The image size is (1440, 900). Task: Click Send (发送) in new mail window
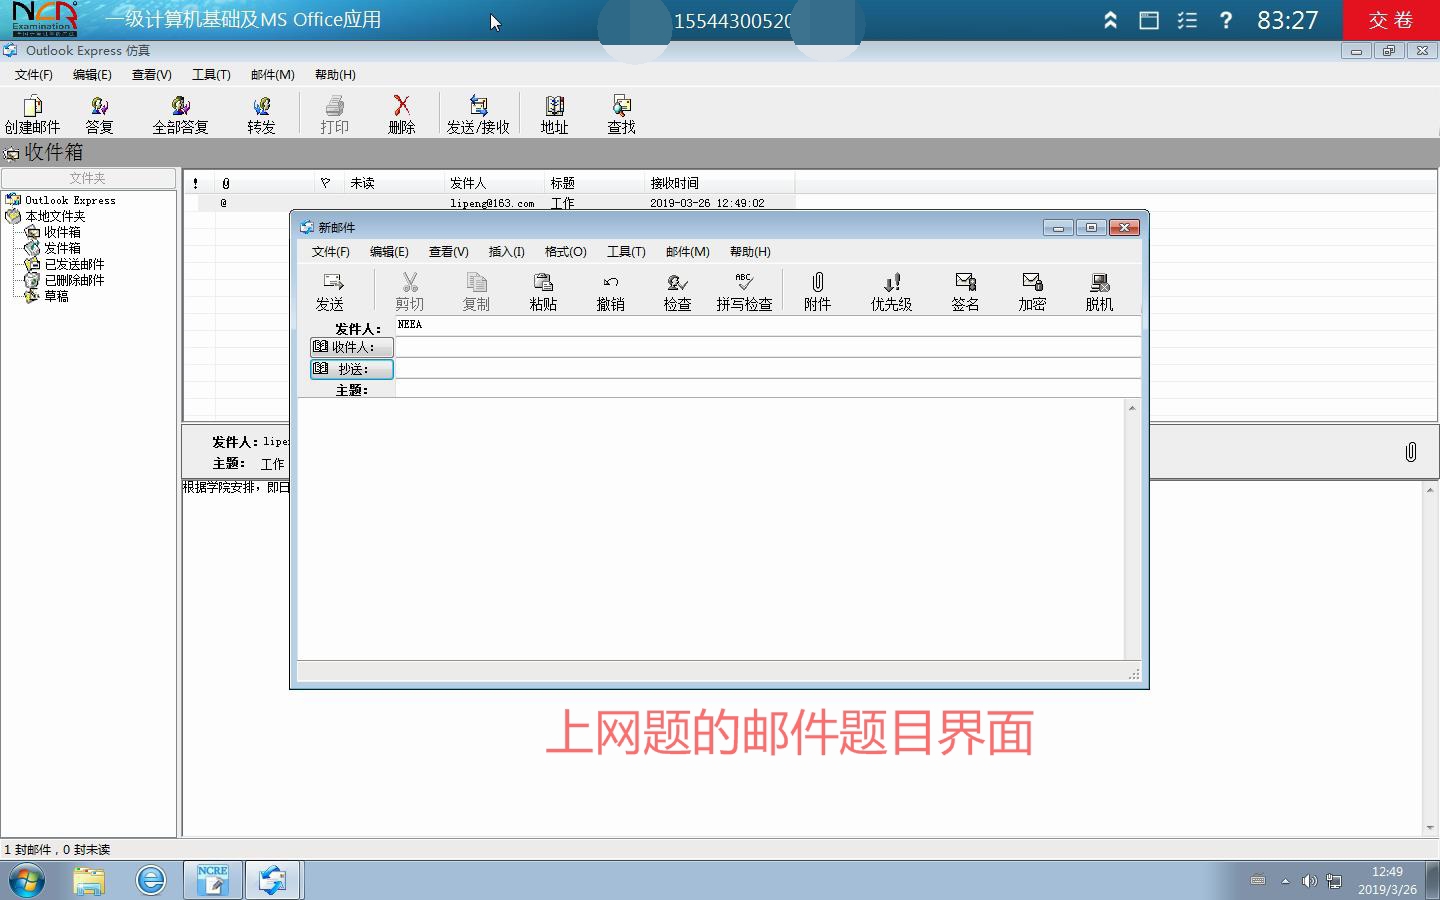(330, 291)
